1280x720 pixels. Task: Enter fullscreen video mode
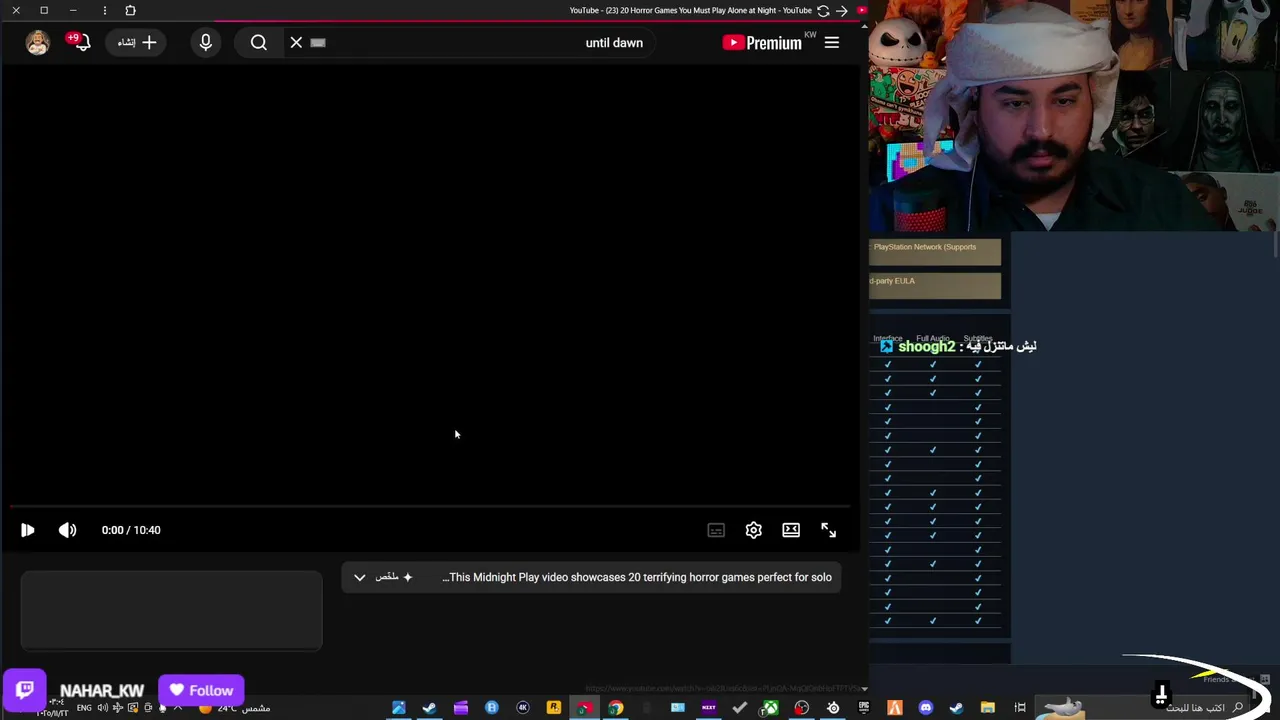829,530
